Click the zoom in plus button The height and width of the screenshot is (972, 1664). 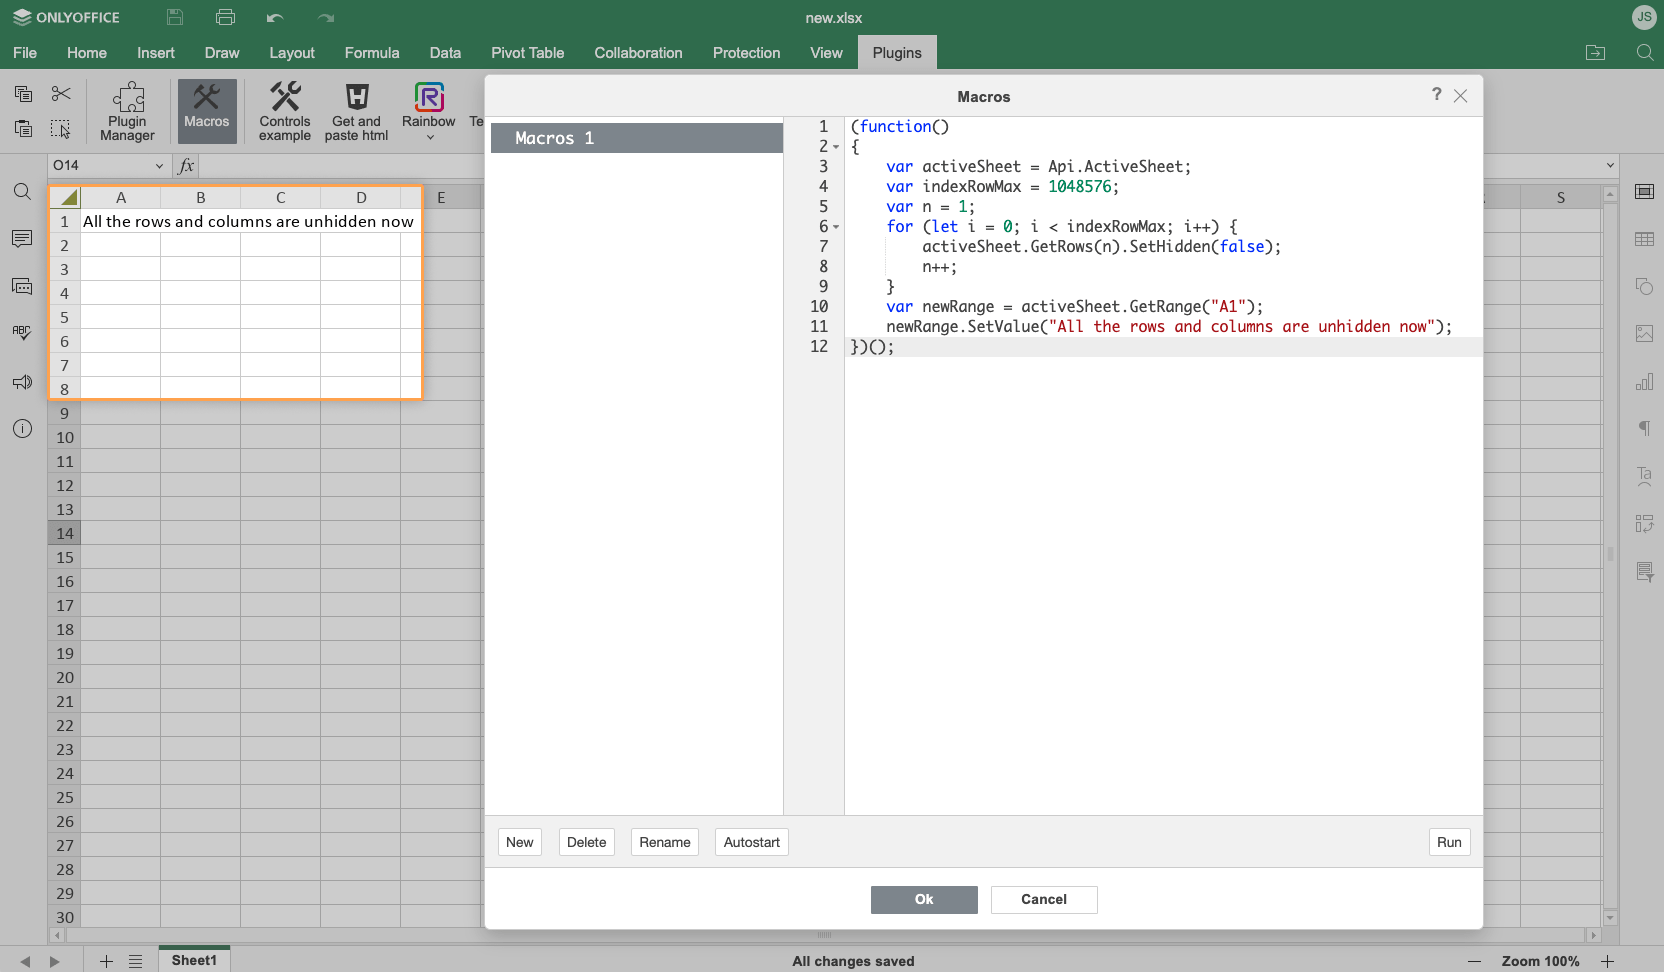pos(1607,961)
